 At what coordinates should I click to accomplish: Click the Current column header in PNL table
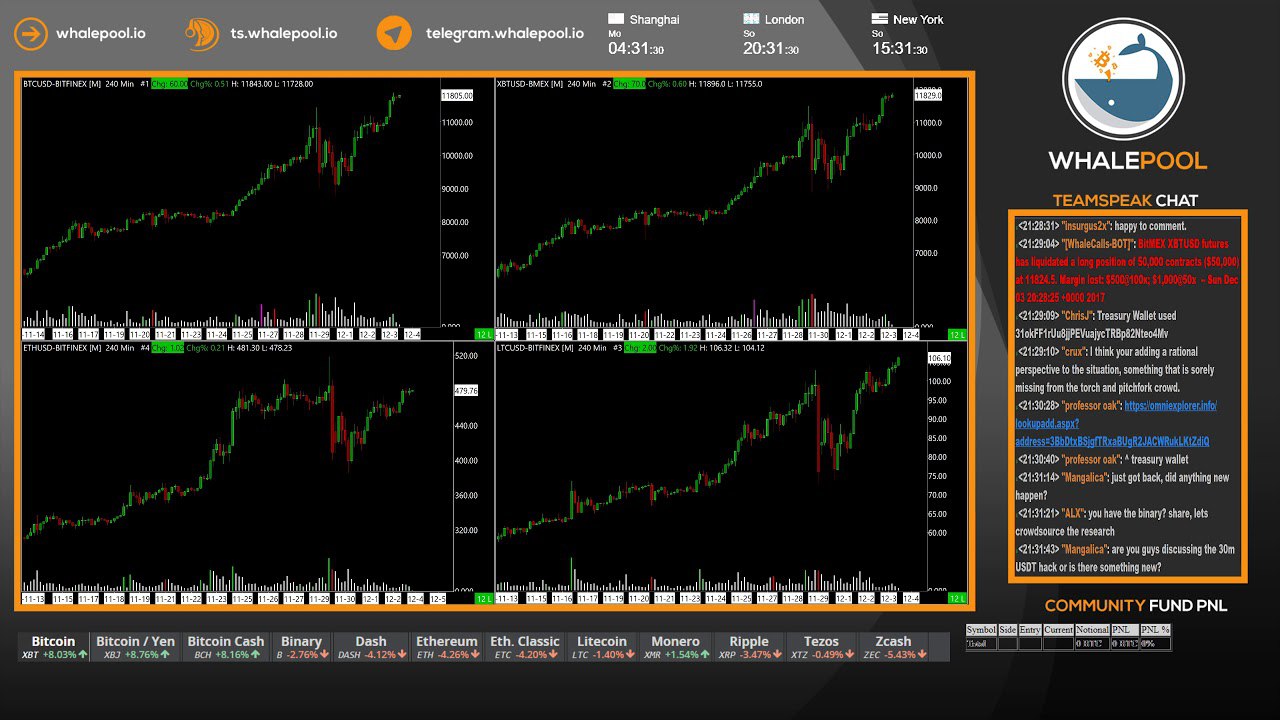1058,630
